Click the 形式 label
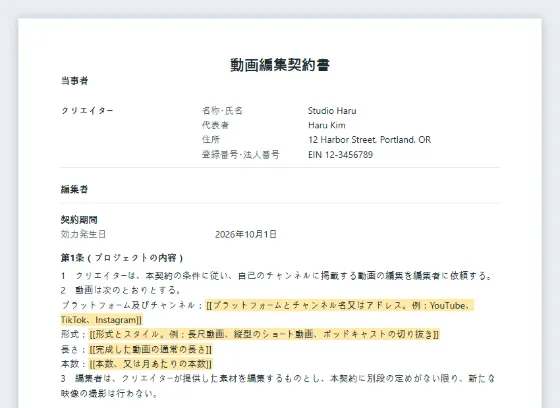The image size is (560, 408). [x=73, y=334]
